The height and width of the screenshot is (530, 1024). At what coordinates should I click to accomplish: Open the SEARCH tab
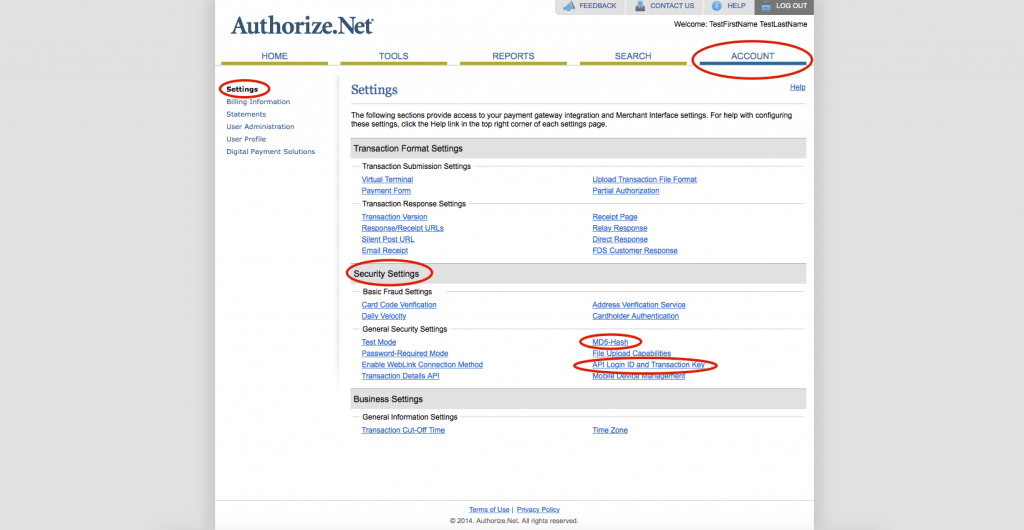coord(633,57)
